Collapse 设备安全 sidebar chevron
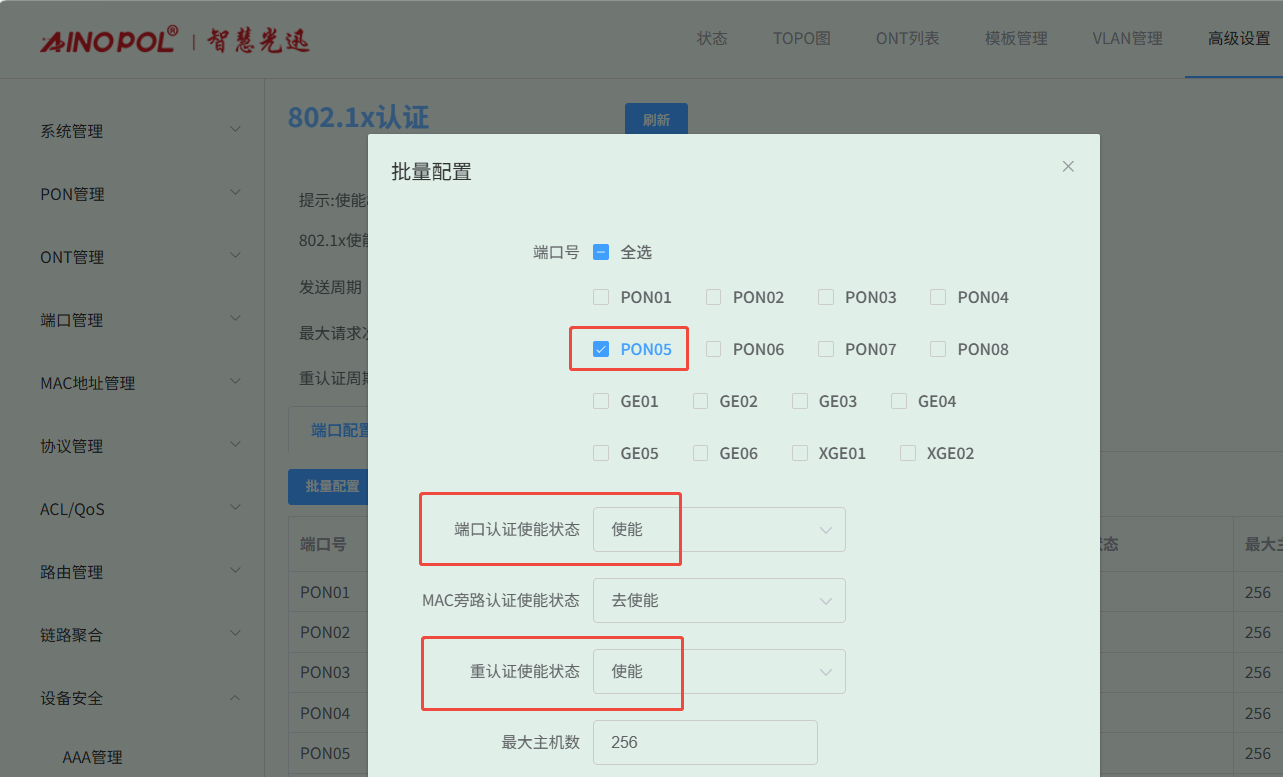The height and width of the screenshot is (777, 1283). click(235, 697)
